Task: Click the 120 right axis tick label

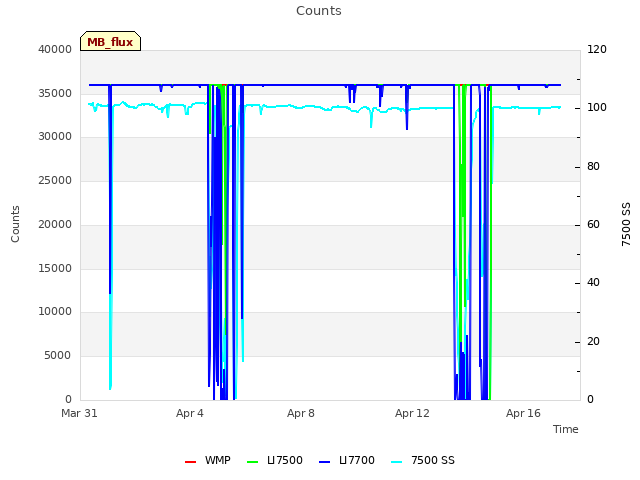Action: [597, 49]
